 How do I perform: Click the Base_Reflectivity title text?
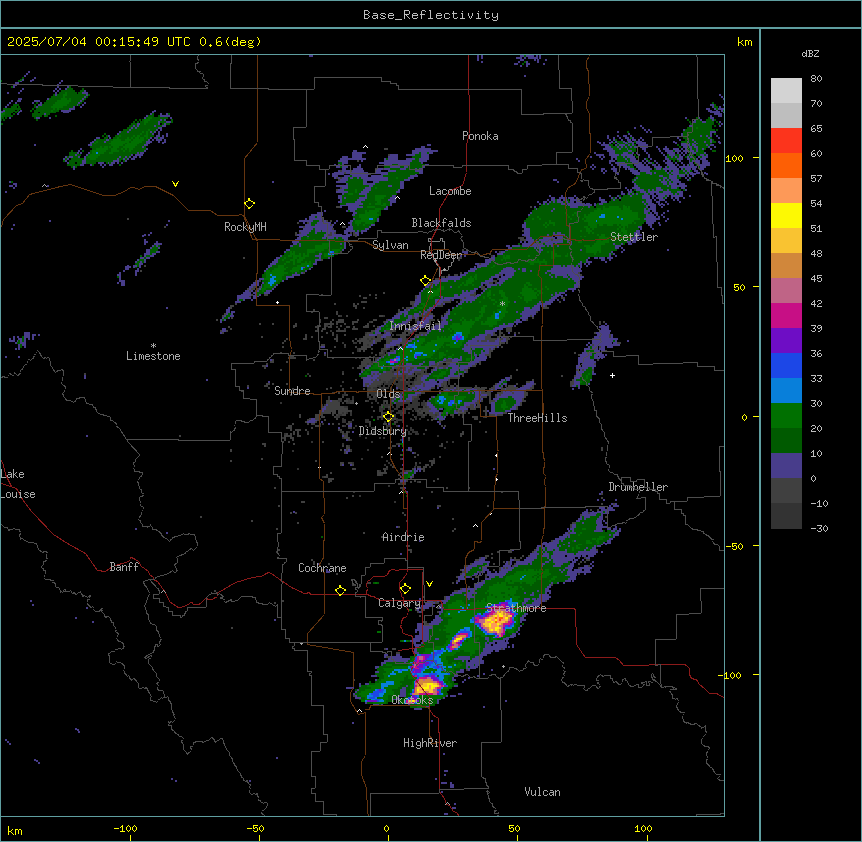[x=431, y=15]
